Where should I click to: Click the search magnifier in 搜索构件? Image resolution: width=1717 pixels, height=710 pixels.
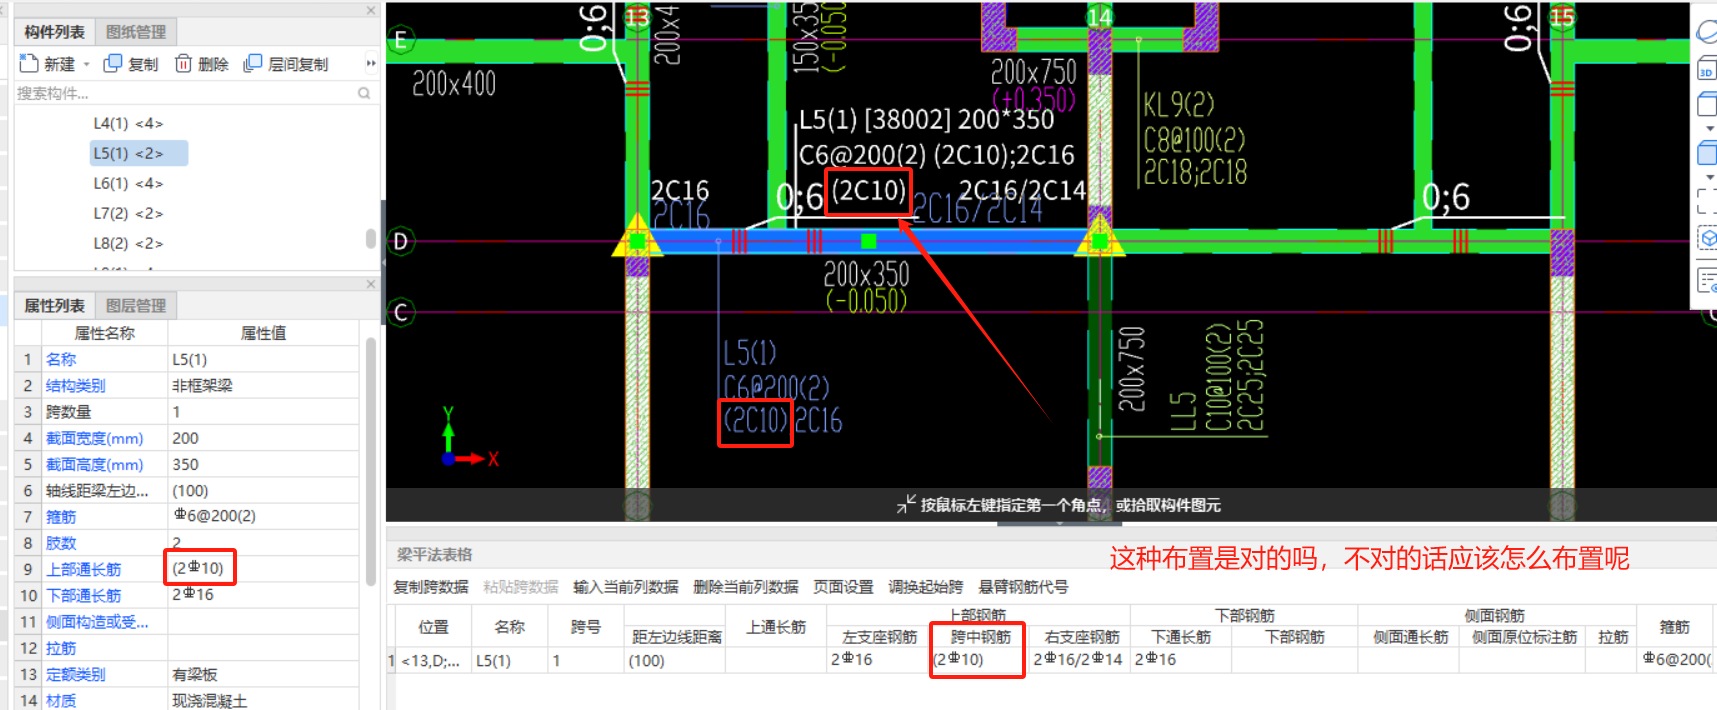pos(364,93)
